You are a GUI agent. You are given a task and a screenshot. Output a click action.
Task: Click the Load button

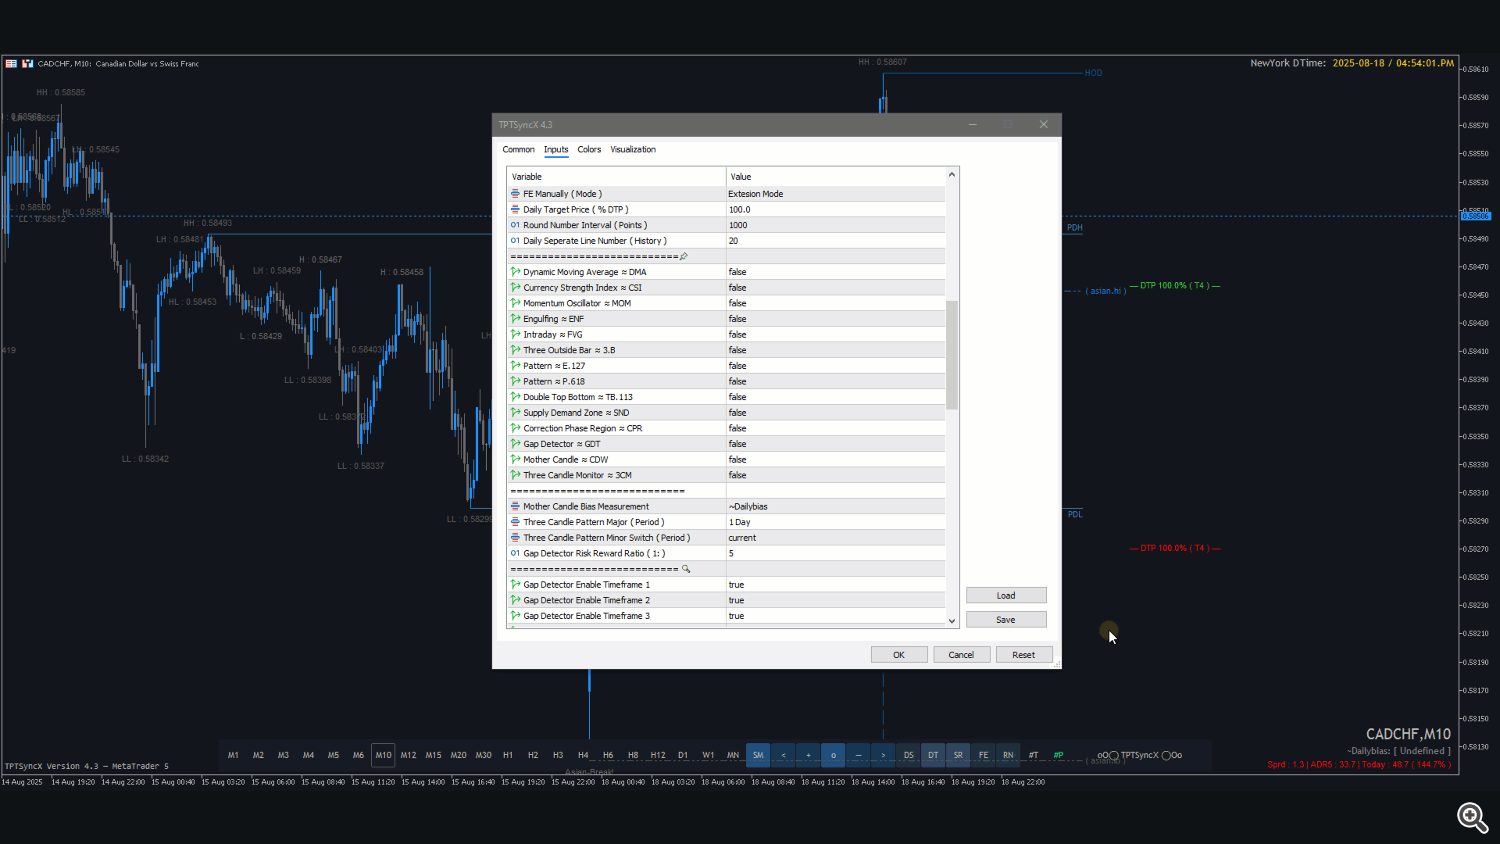pyautogui.click(x=1006, y=596)
